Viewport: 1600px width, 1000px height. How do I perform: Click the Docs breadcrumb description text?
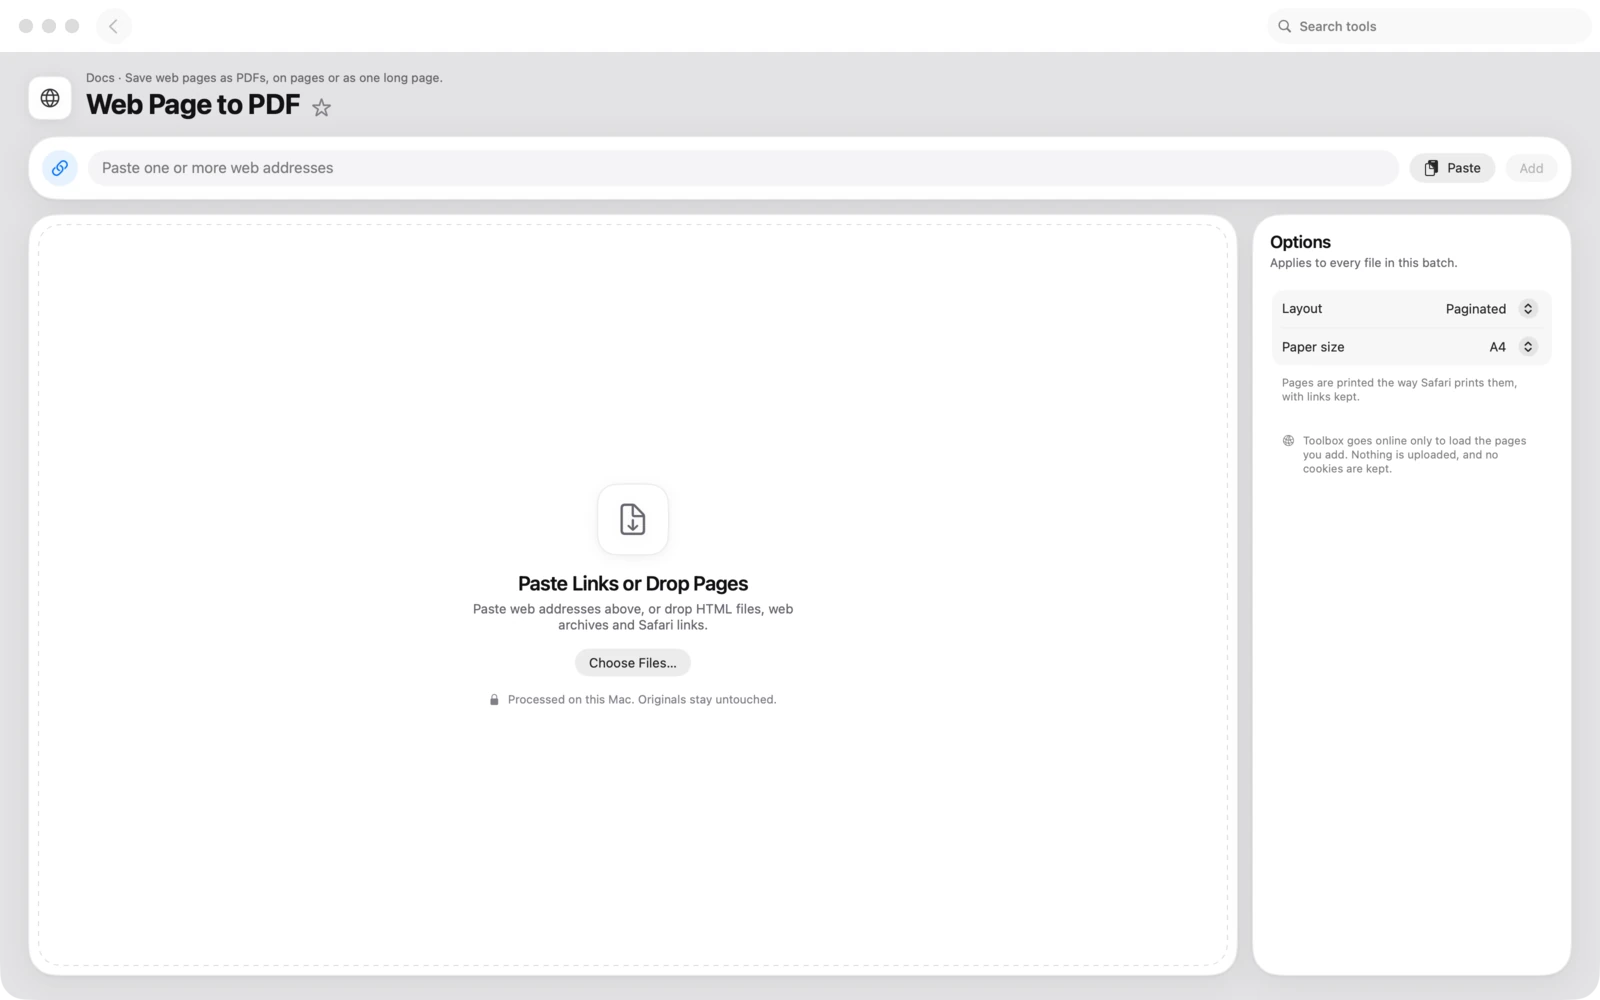tap(264, 78)
